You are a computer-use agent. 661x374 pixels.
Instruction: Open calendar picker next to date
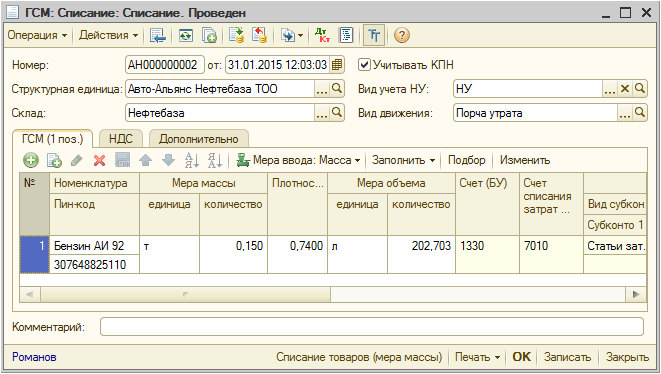tap(337, 65)
